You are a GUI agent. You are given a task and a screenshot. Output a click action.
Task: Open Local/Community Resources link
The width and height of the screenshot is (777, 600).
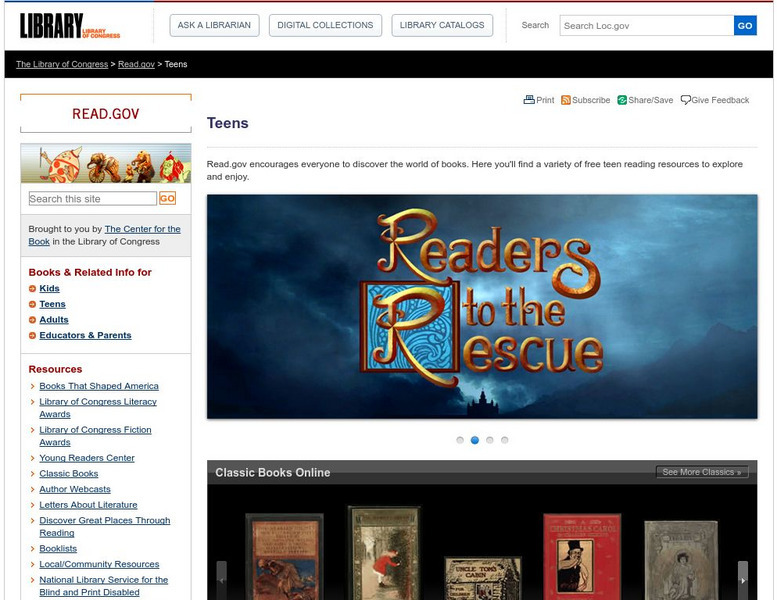click(x=99, y=564)
